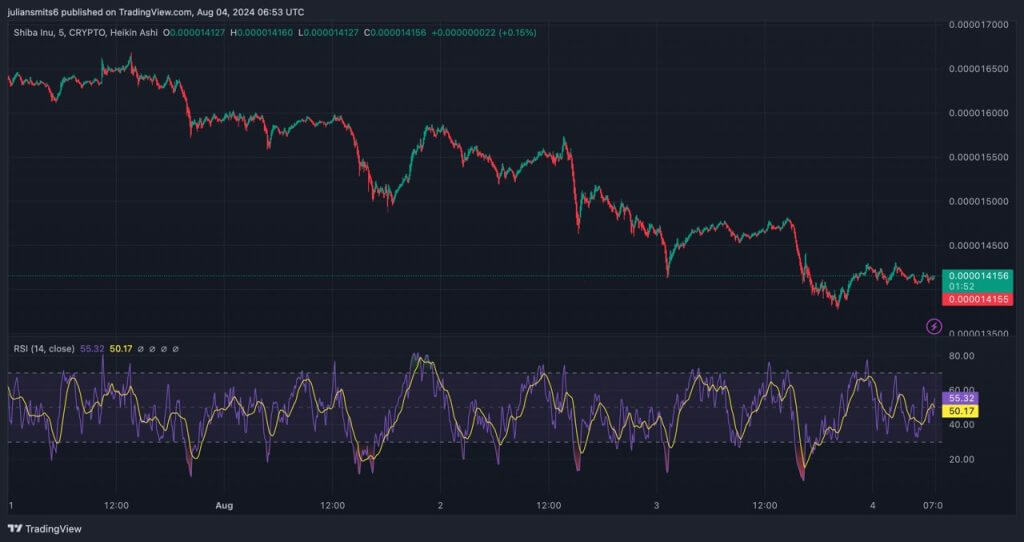1024x542 pixels.
Task: Click the purple lightning bolt icon
Action: (x=935, y=325)
